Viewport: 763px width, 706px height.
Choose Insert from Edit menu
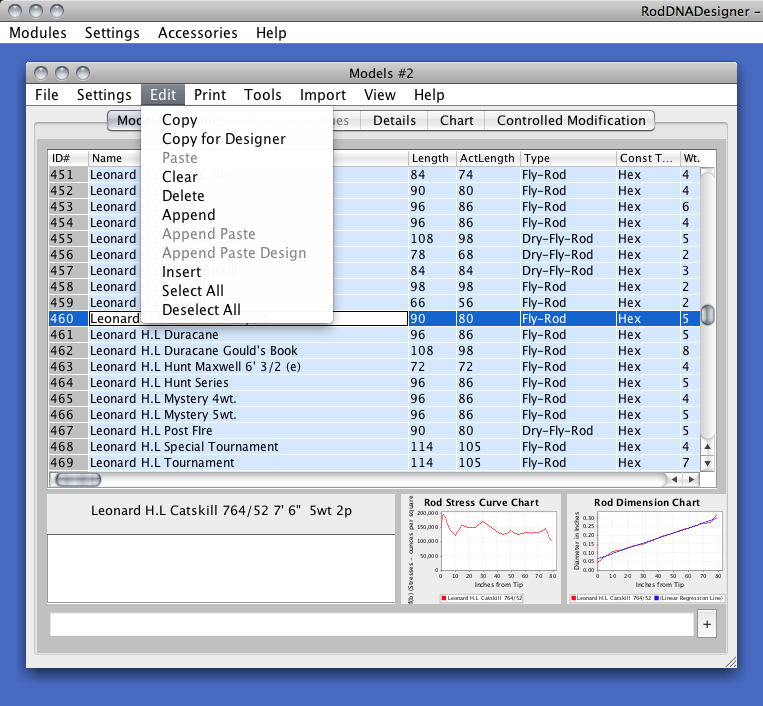pyautogui.click(x=236, y=272)
